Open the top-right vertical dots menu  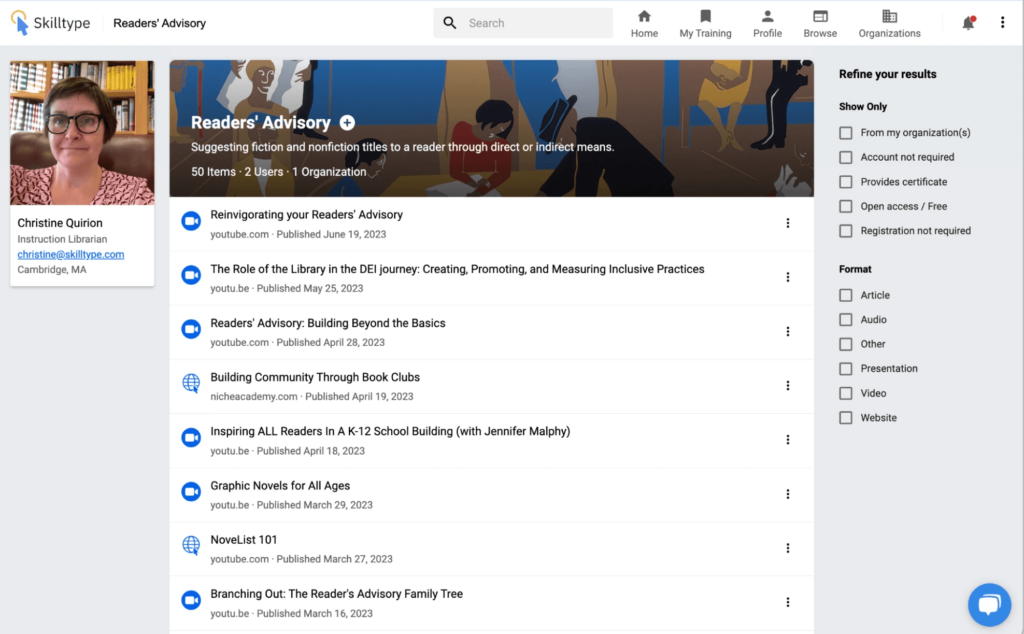coord(1002,23)
